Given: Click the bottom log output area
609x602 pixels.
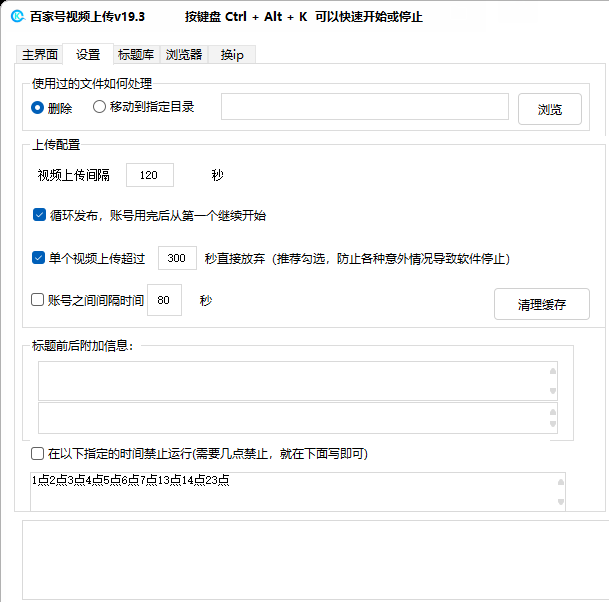Looking at the screenshot, I should [315, 560].
